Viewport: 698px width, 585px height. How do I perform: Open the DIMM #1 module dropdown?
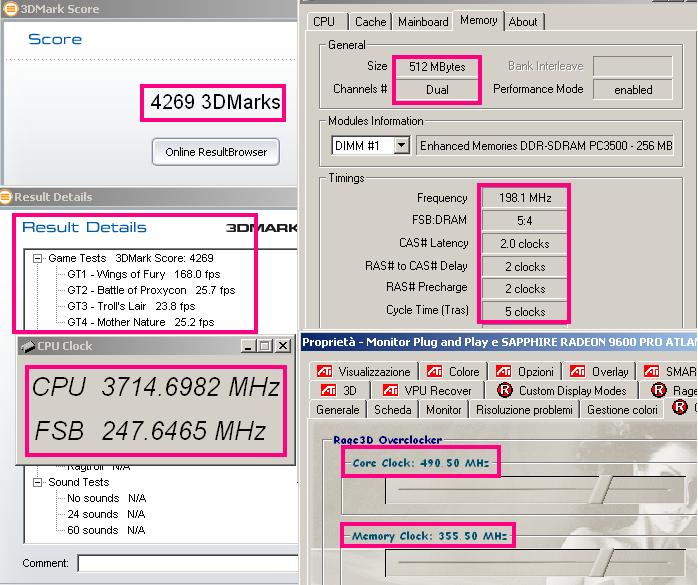coord(402,145)
